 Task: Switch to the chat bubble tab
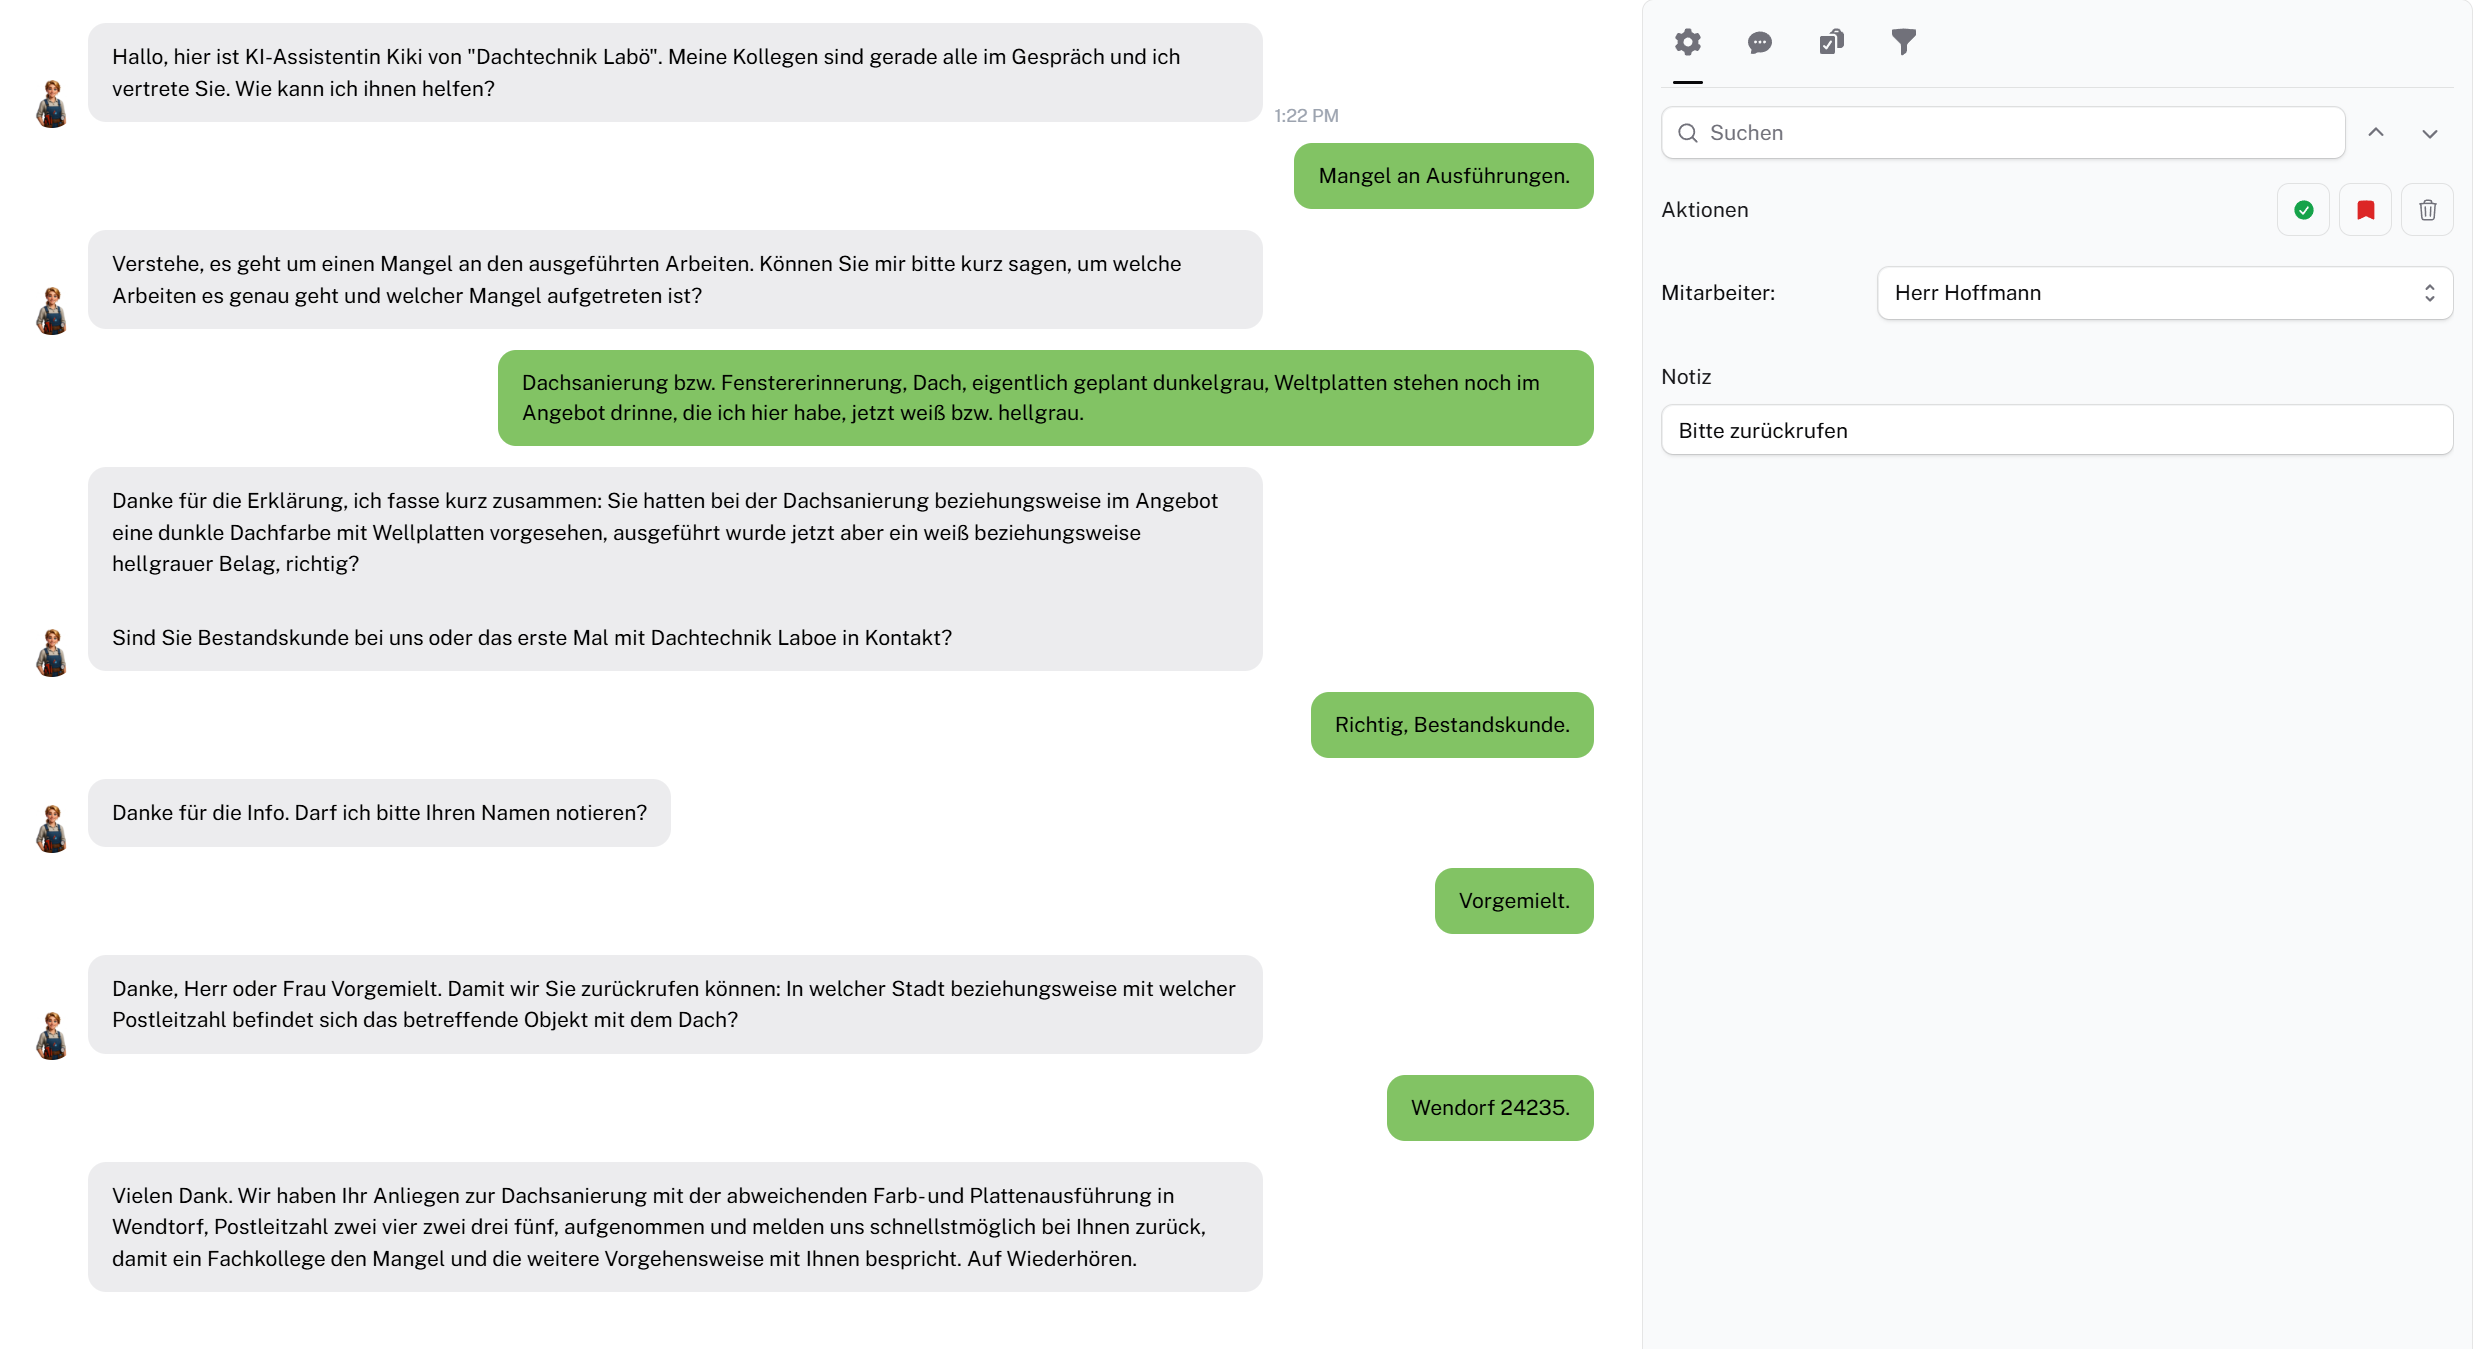[1759, 42]
